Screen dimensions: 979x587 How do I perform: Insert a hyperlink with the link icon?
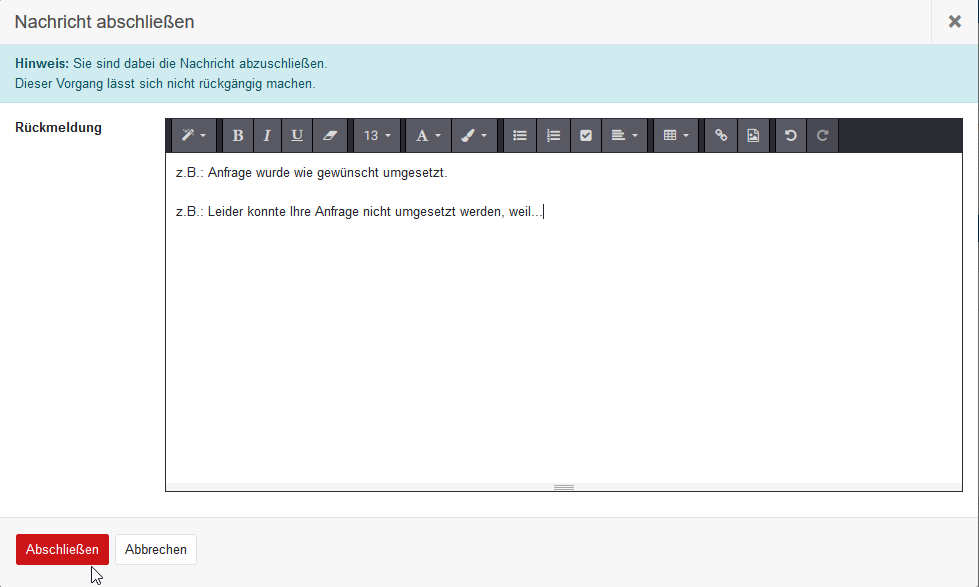[x=721, y=136]
